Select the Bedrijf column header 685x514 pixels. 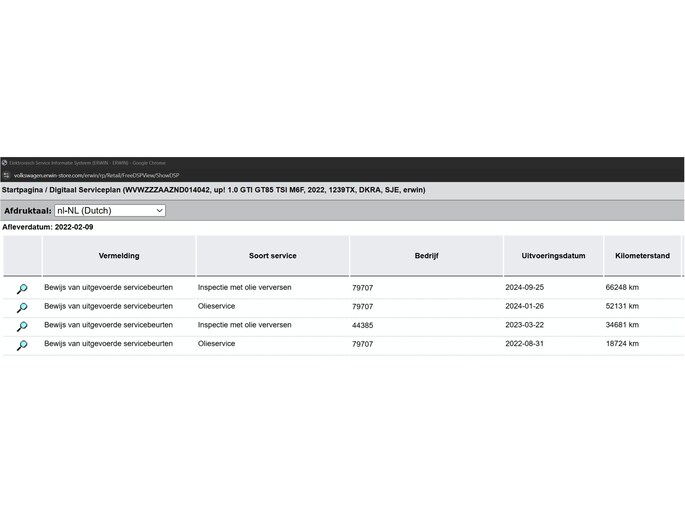click(426, 256)
